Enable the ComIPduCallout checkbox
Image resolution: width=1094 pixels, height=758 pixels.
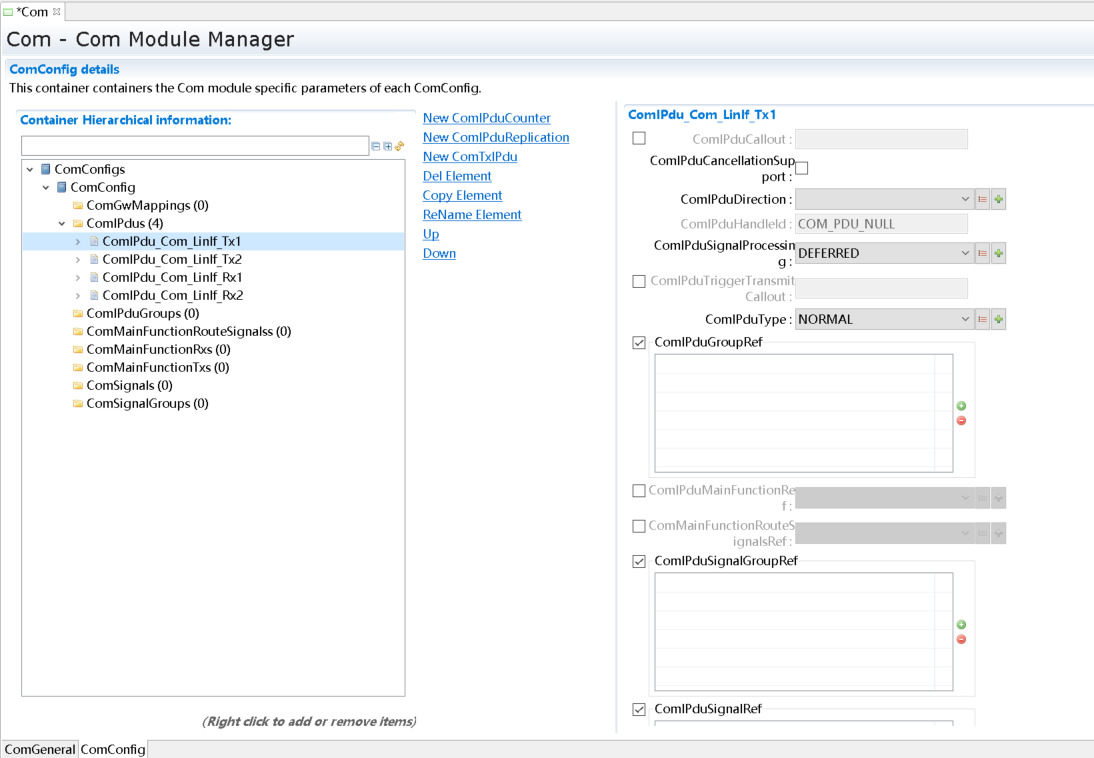point(639,139)
